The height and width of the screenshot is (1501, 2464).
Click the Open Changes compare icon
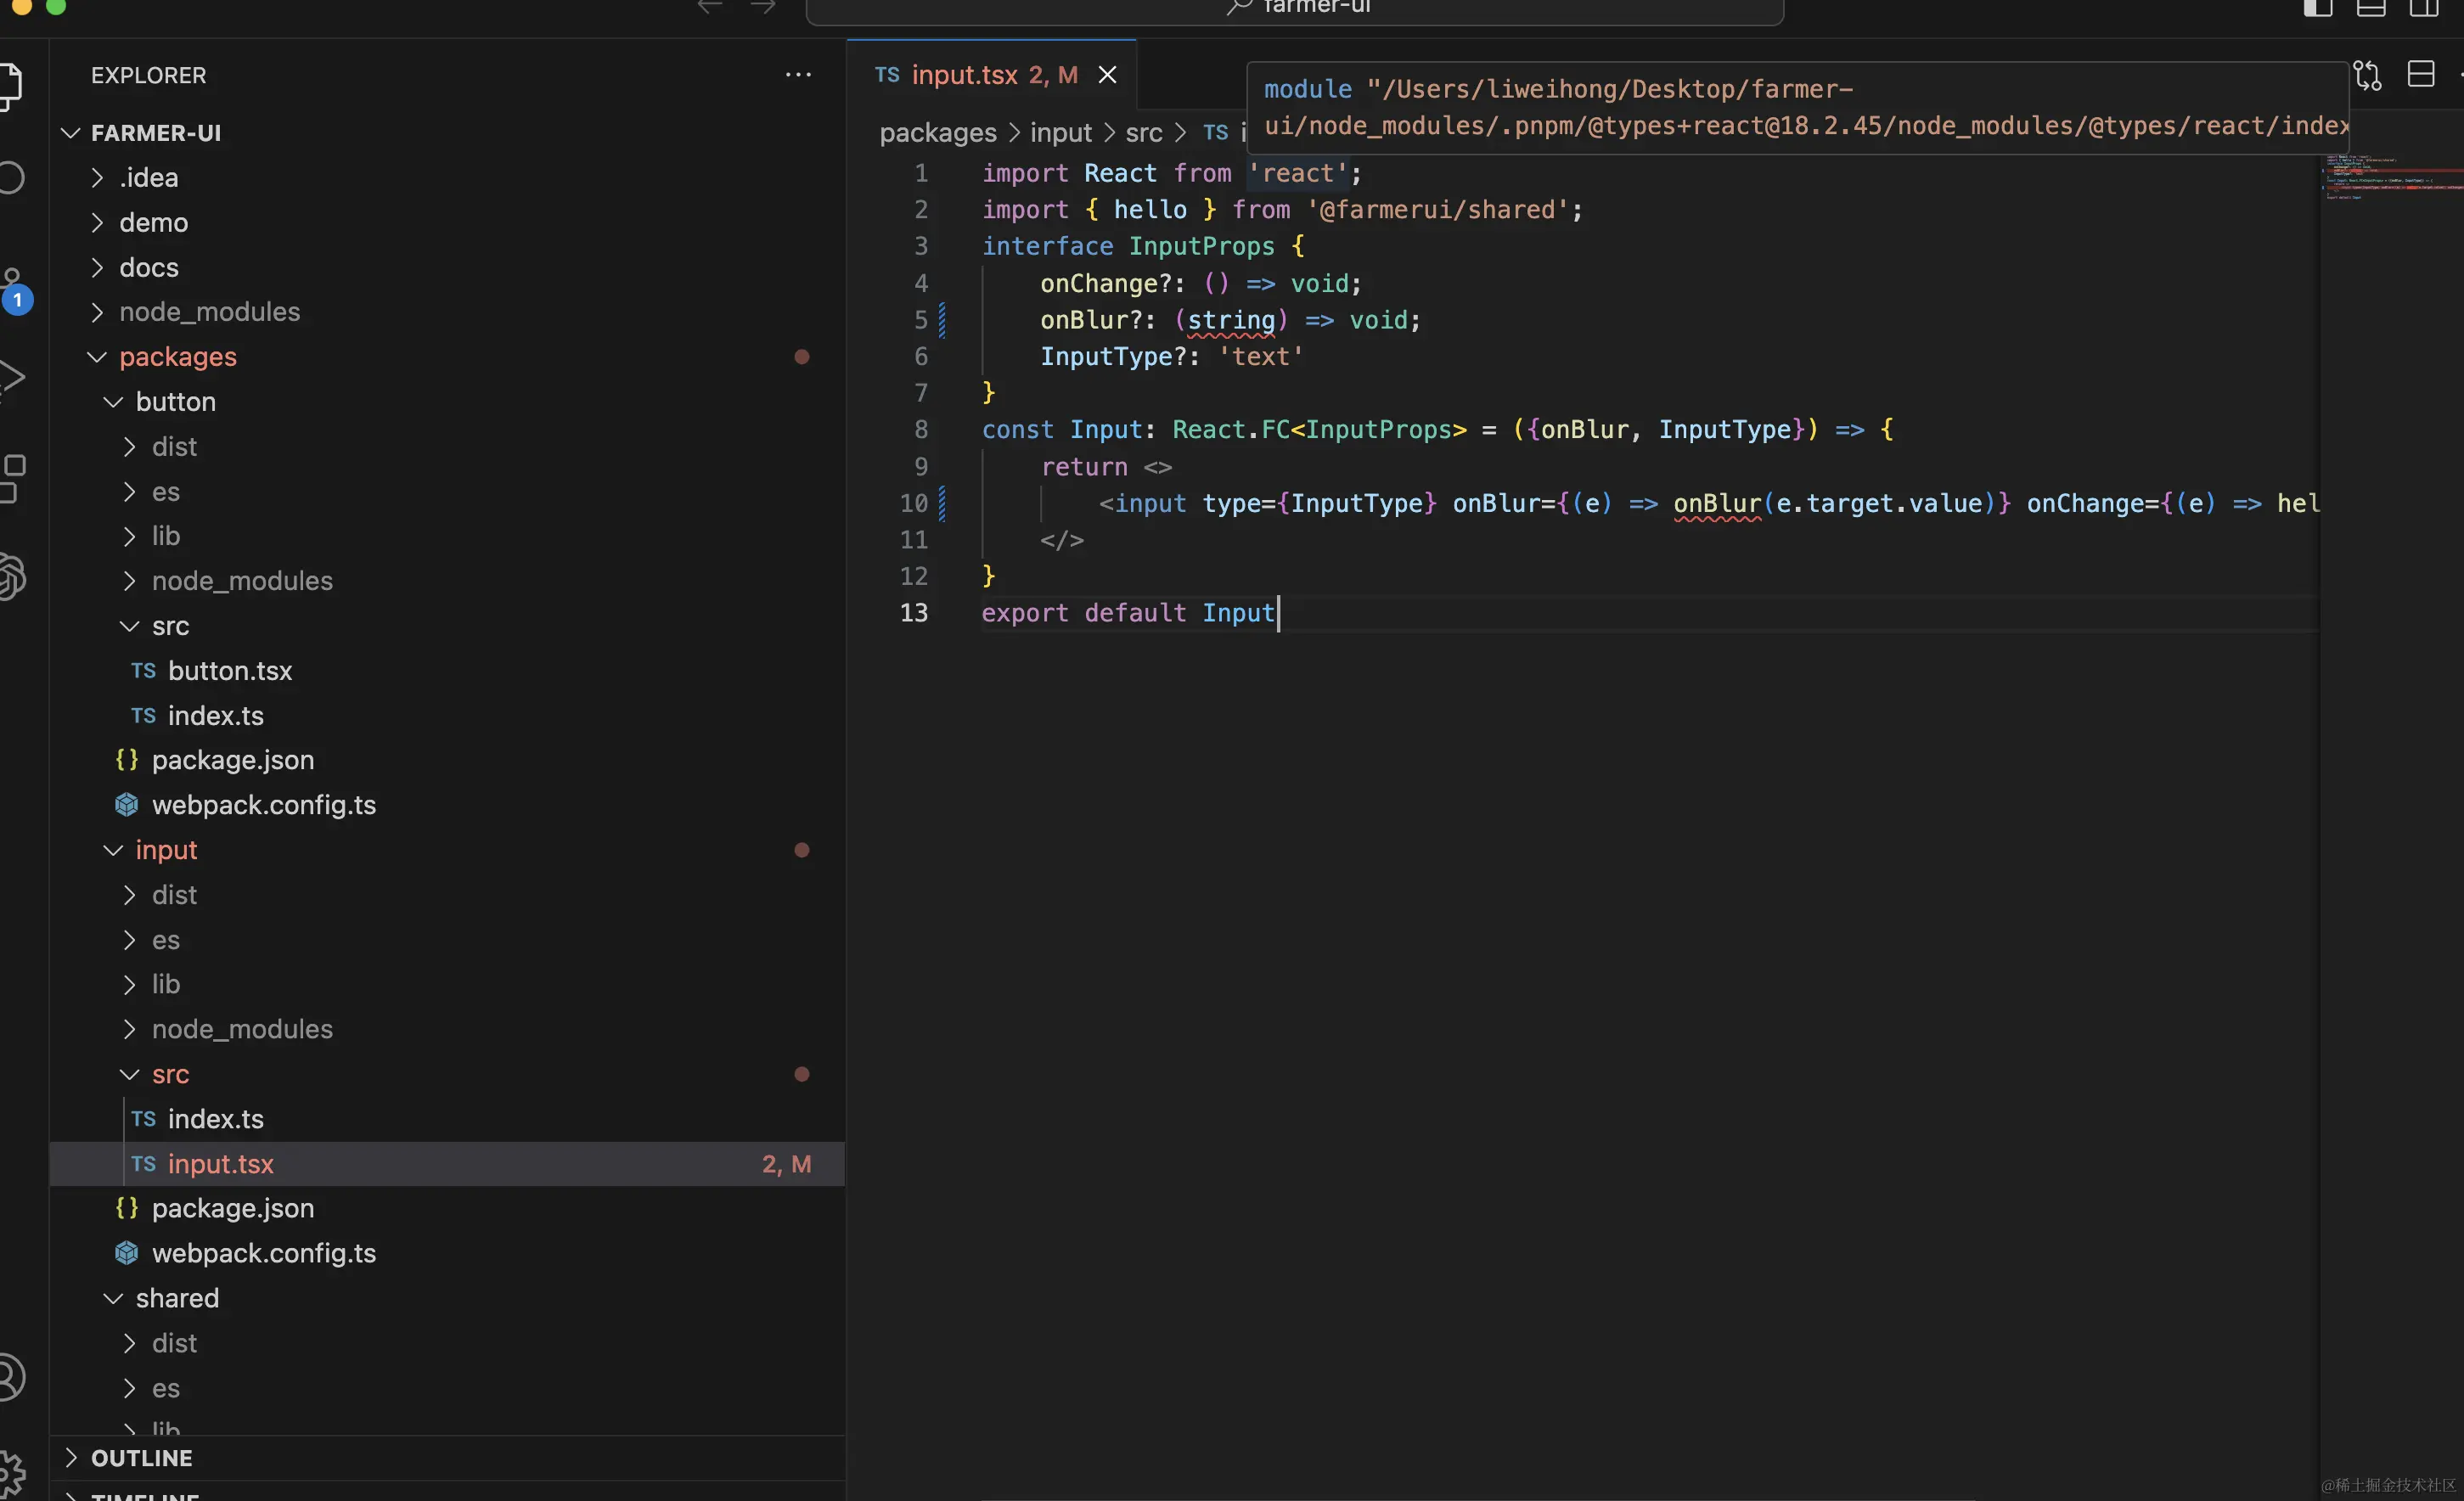click(2367, 75)
